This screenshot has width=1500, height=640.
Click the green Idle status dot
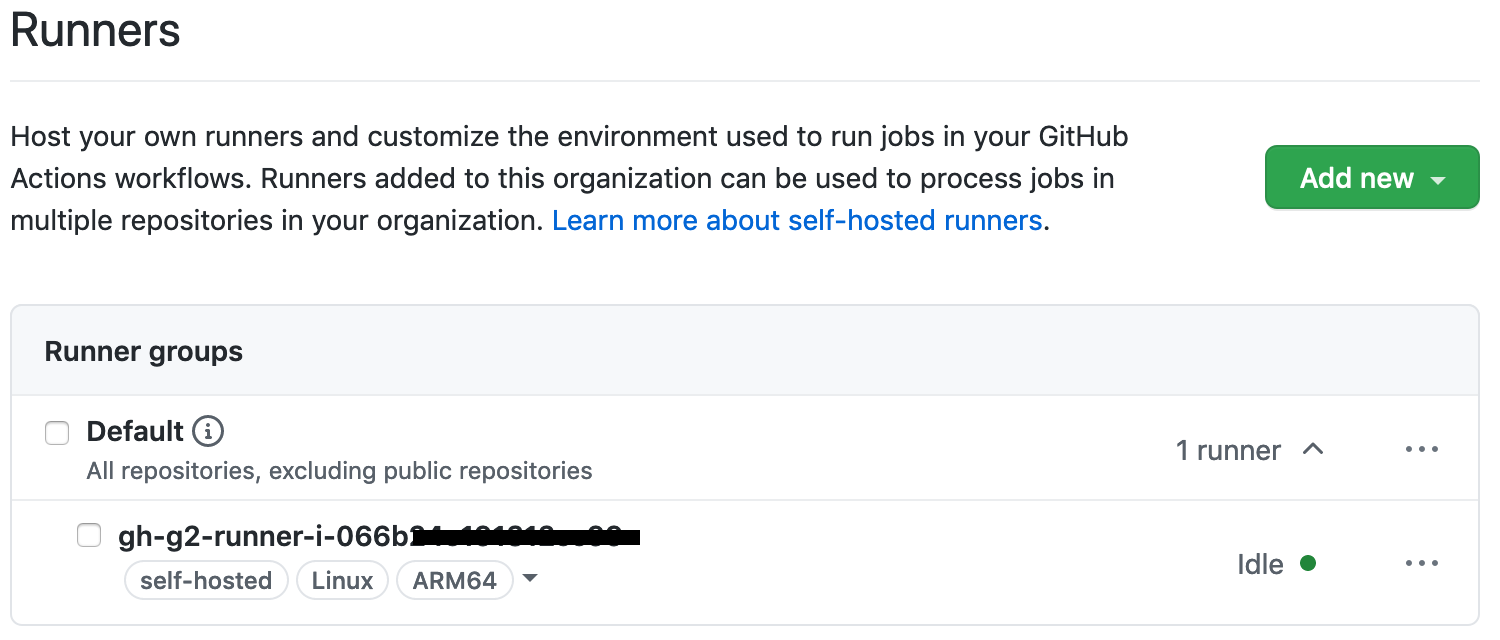1307,564
